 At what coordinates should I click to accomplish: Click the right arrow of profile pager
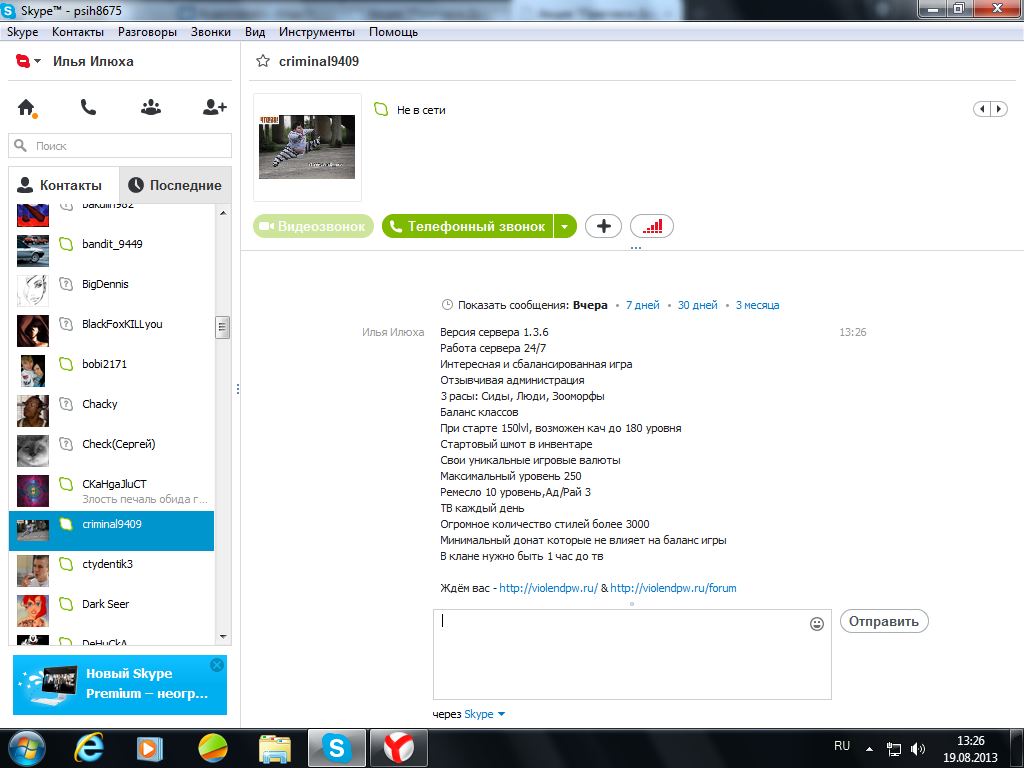(x=999, y=109)
